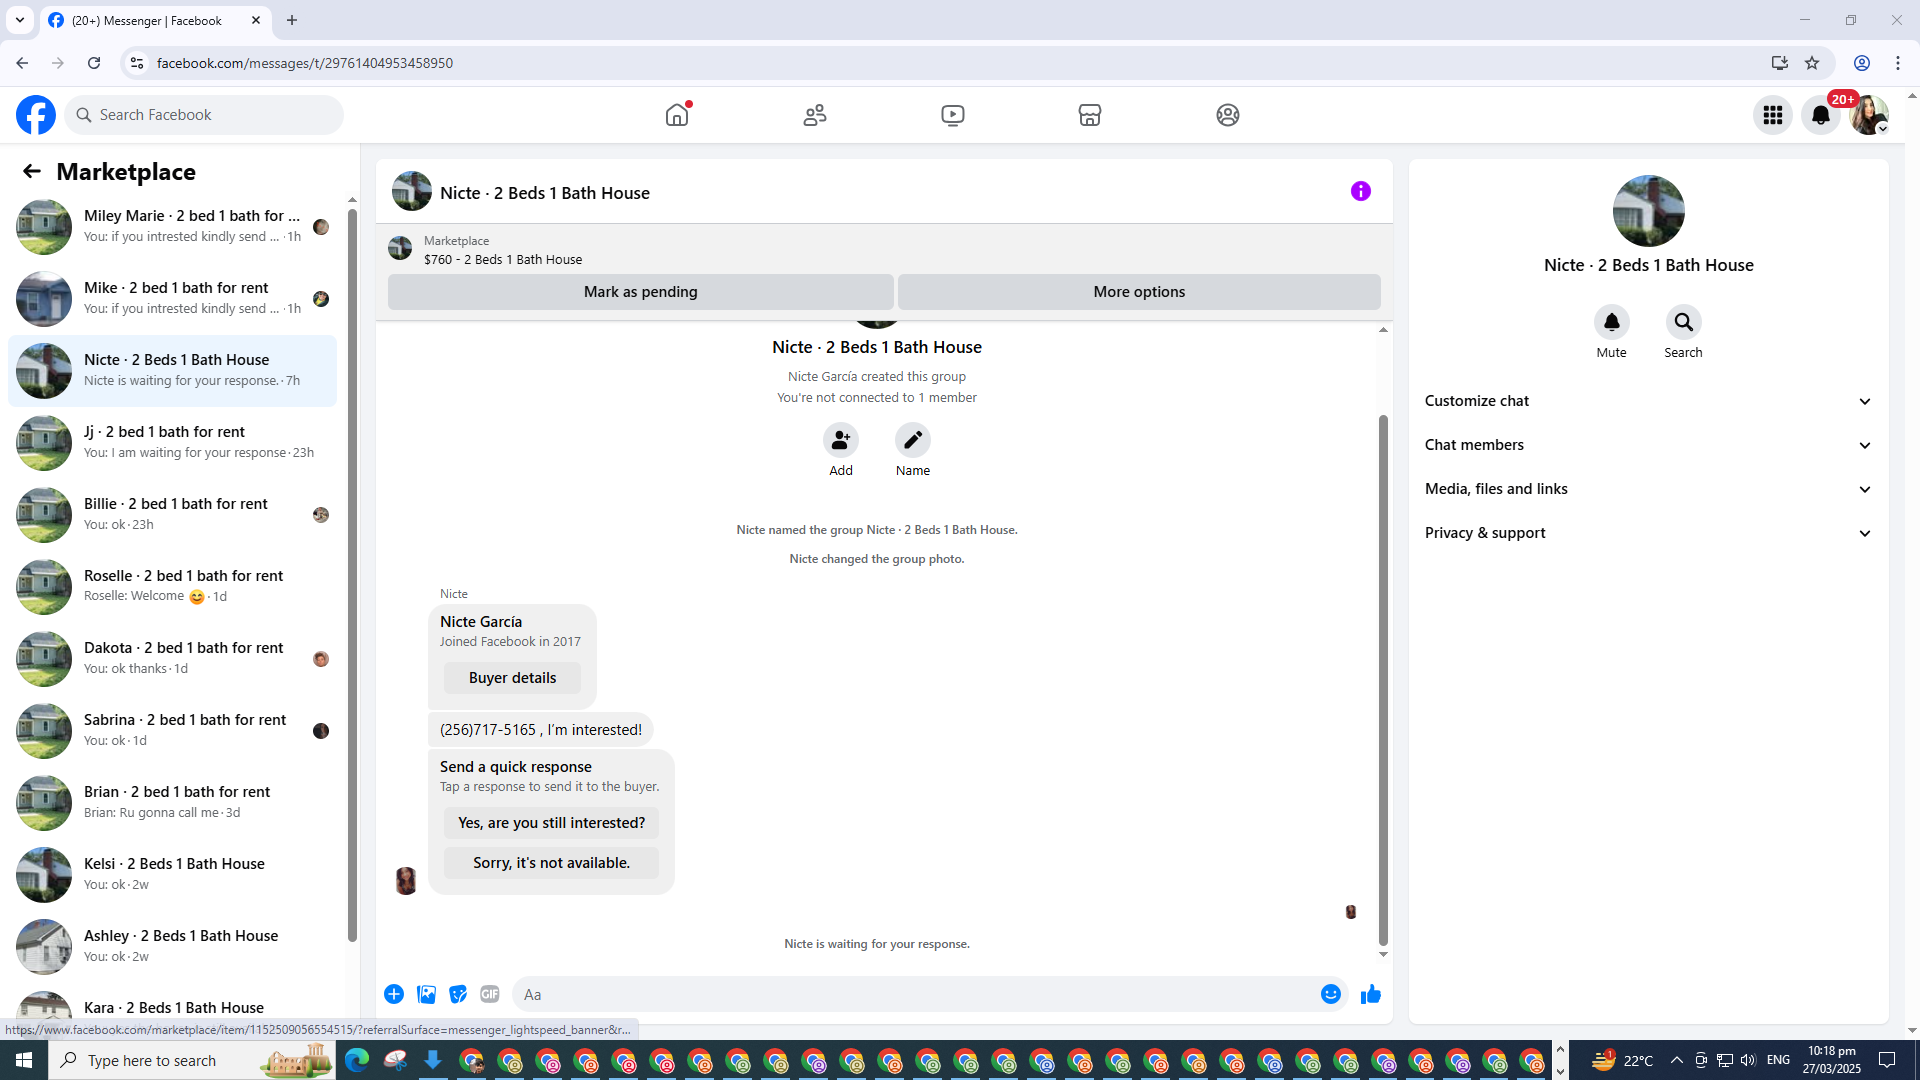This screenshot has width=1920, height=1080.
Task: Open the volume control in system tray
Action: coord(1748,1060)
